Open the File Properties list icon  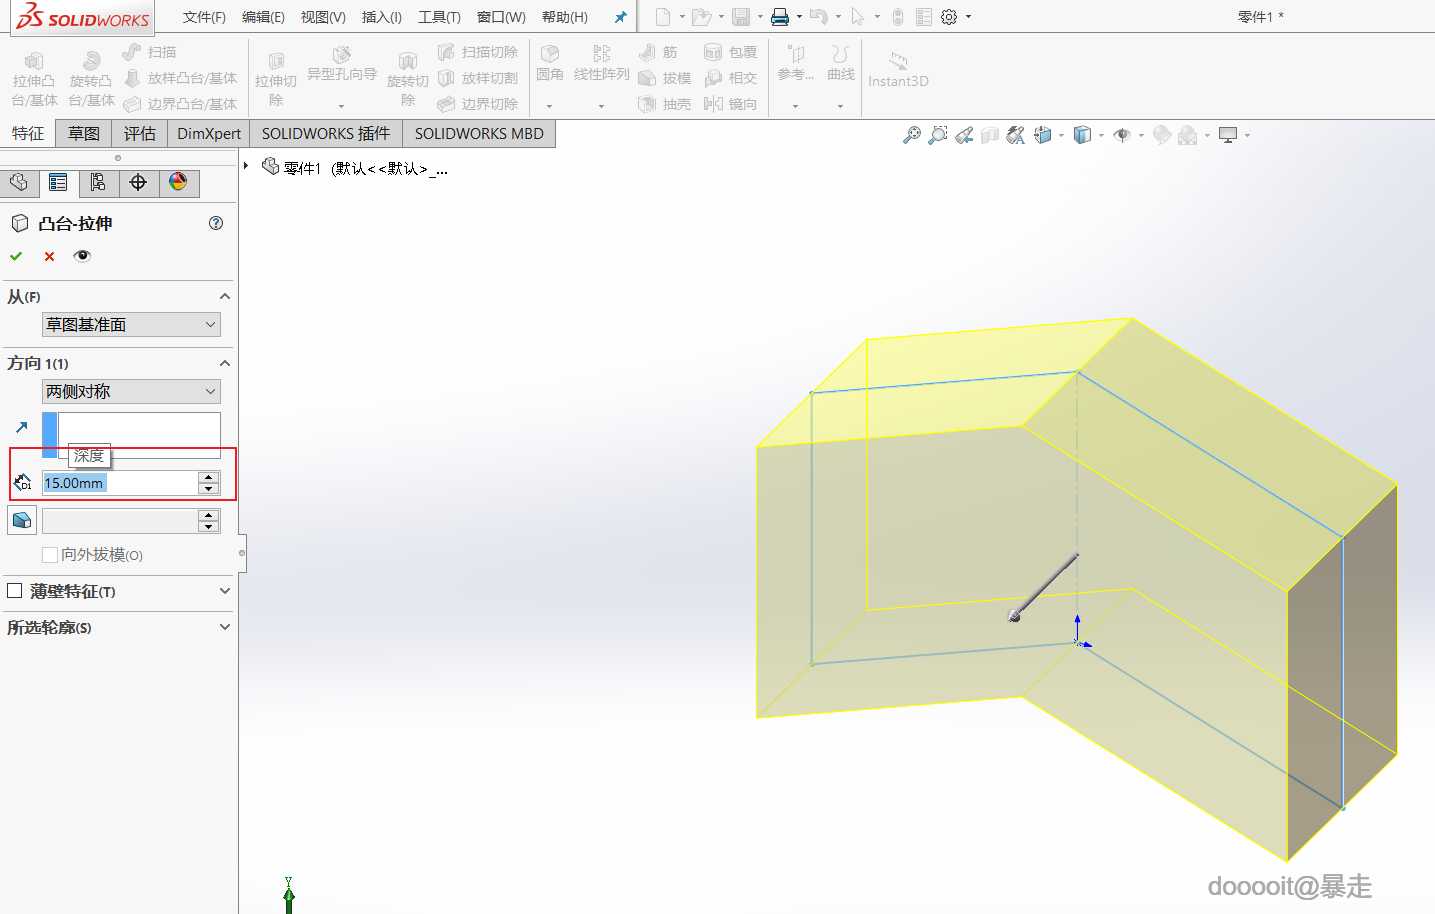924,17
